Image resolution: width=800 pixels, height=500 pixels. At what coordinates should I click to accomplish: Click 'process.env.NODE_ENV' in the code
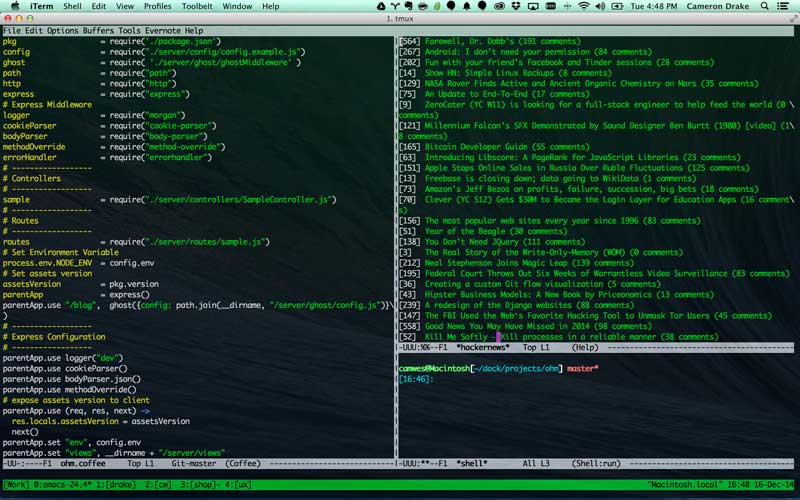47,263
